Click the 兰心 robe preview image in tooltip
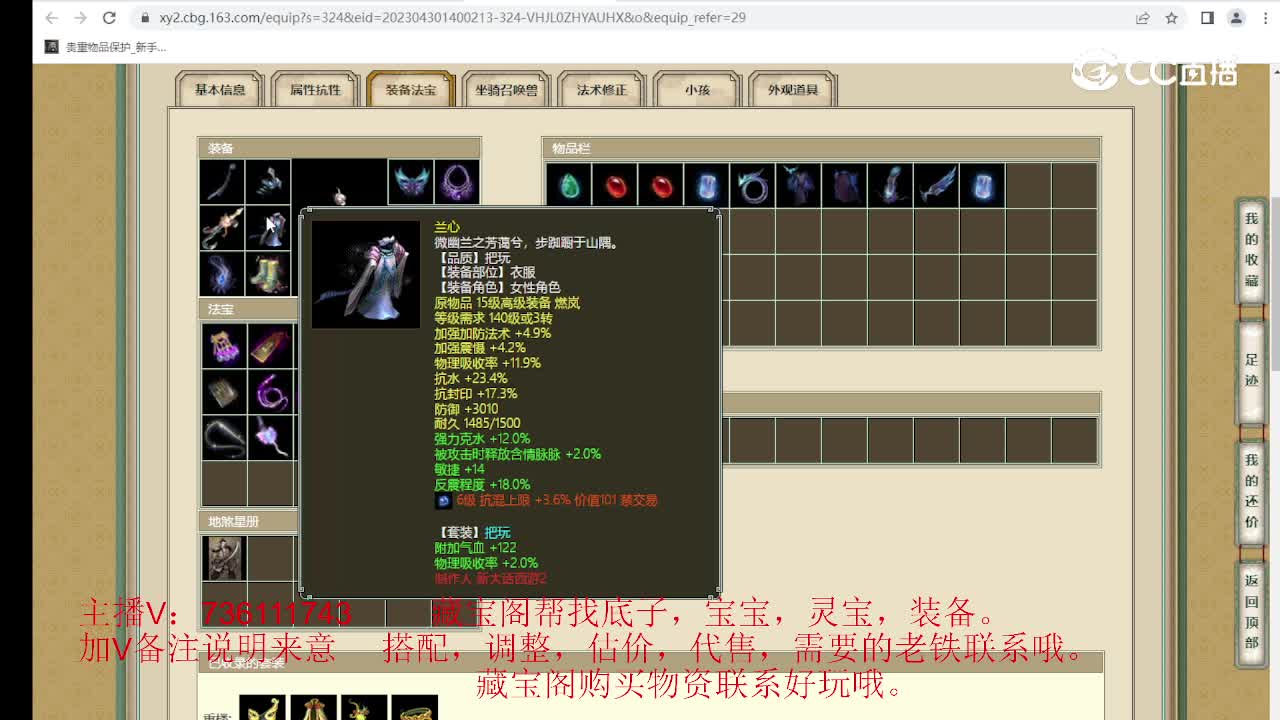The width and height of the screenshot is (1280, 720). coord(366,274)
